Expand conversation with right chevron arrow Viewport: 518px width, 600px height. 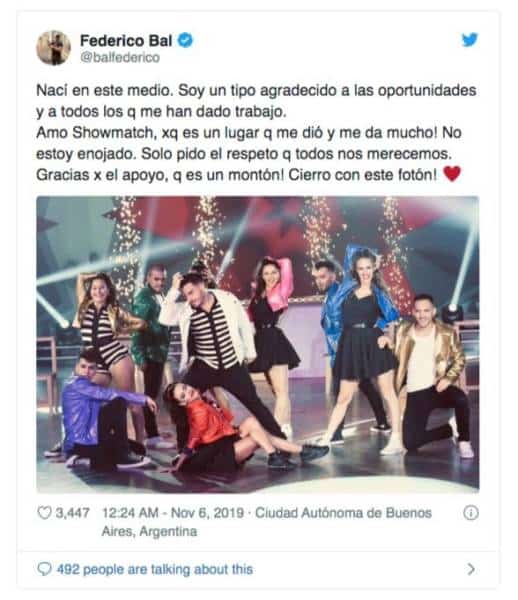(471, 569)
